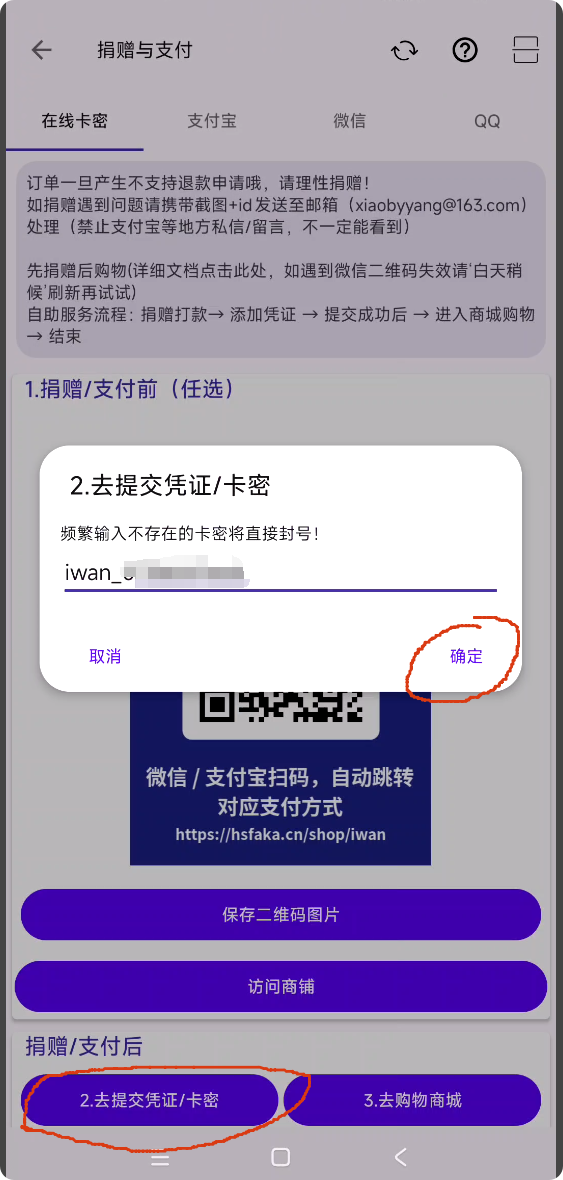Tap the 访问商铺 button
Viewport: 563px width, 1180px height.
[x=281, y=987]
